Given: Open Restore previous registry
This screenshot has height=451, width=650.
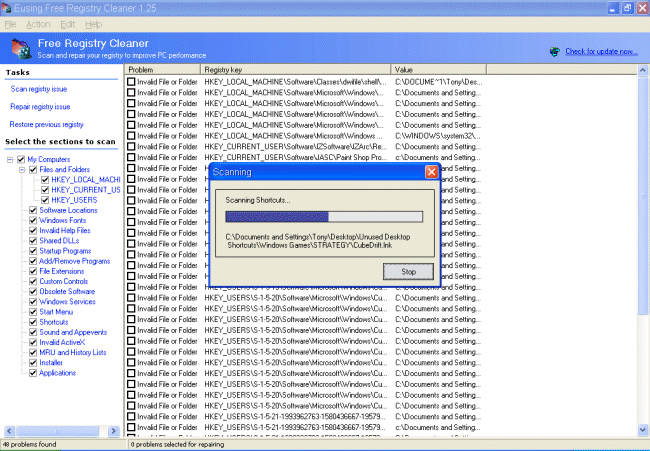Looking at the screenshot, I should (x=46, y=124).
